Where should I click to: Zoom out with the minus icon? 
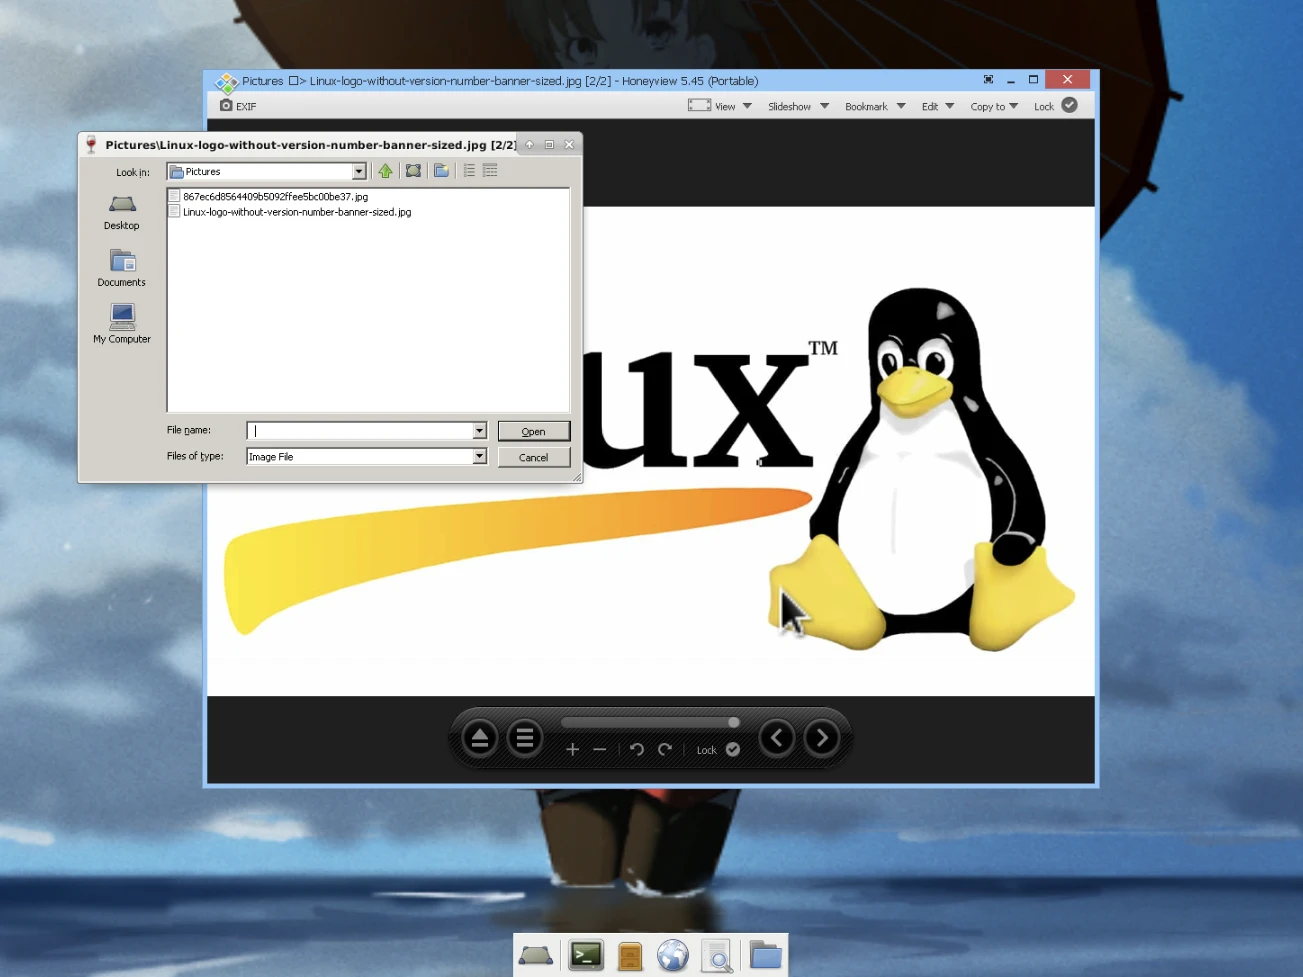tap(599, 750)
